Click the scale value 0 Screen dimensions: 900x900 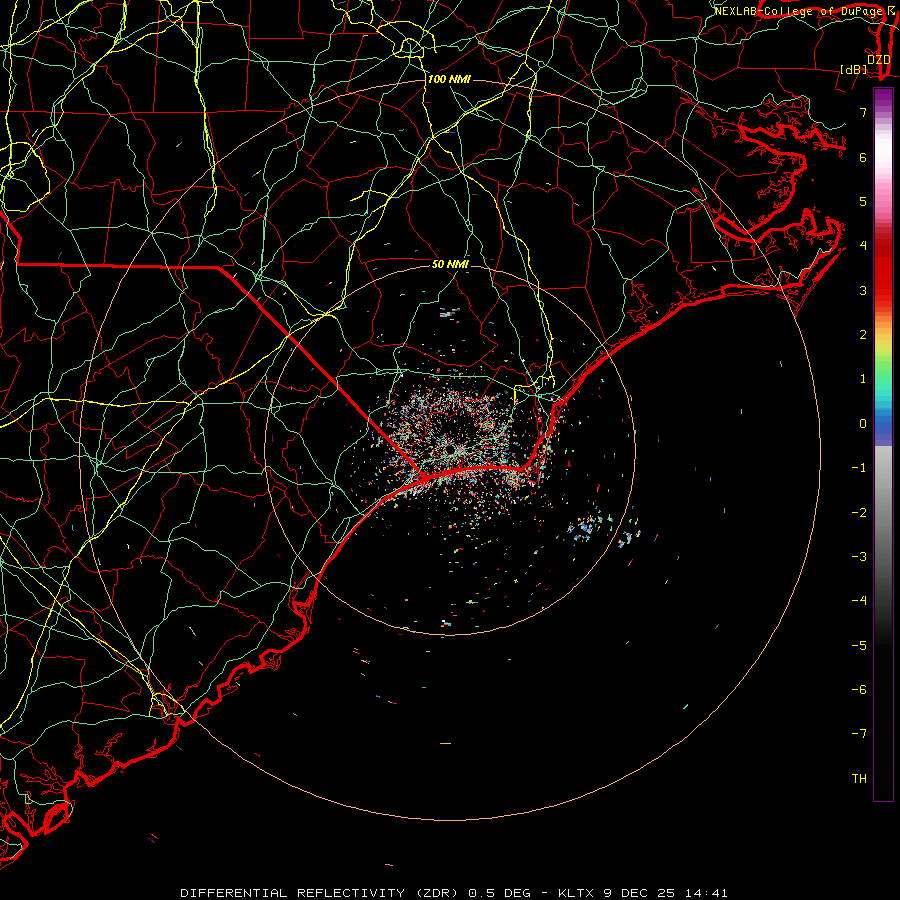coord(863,424)
